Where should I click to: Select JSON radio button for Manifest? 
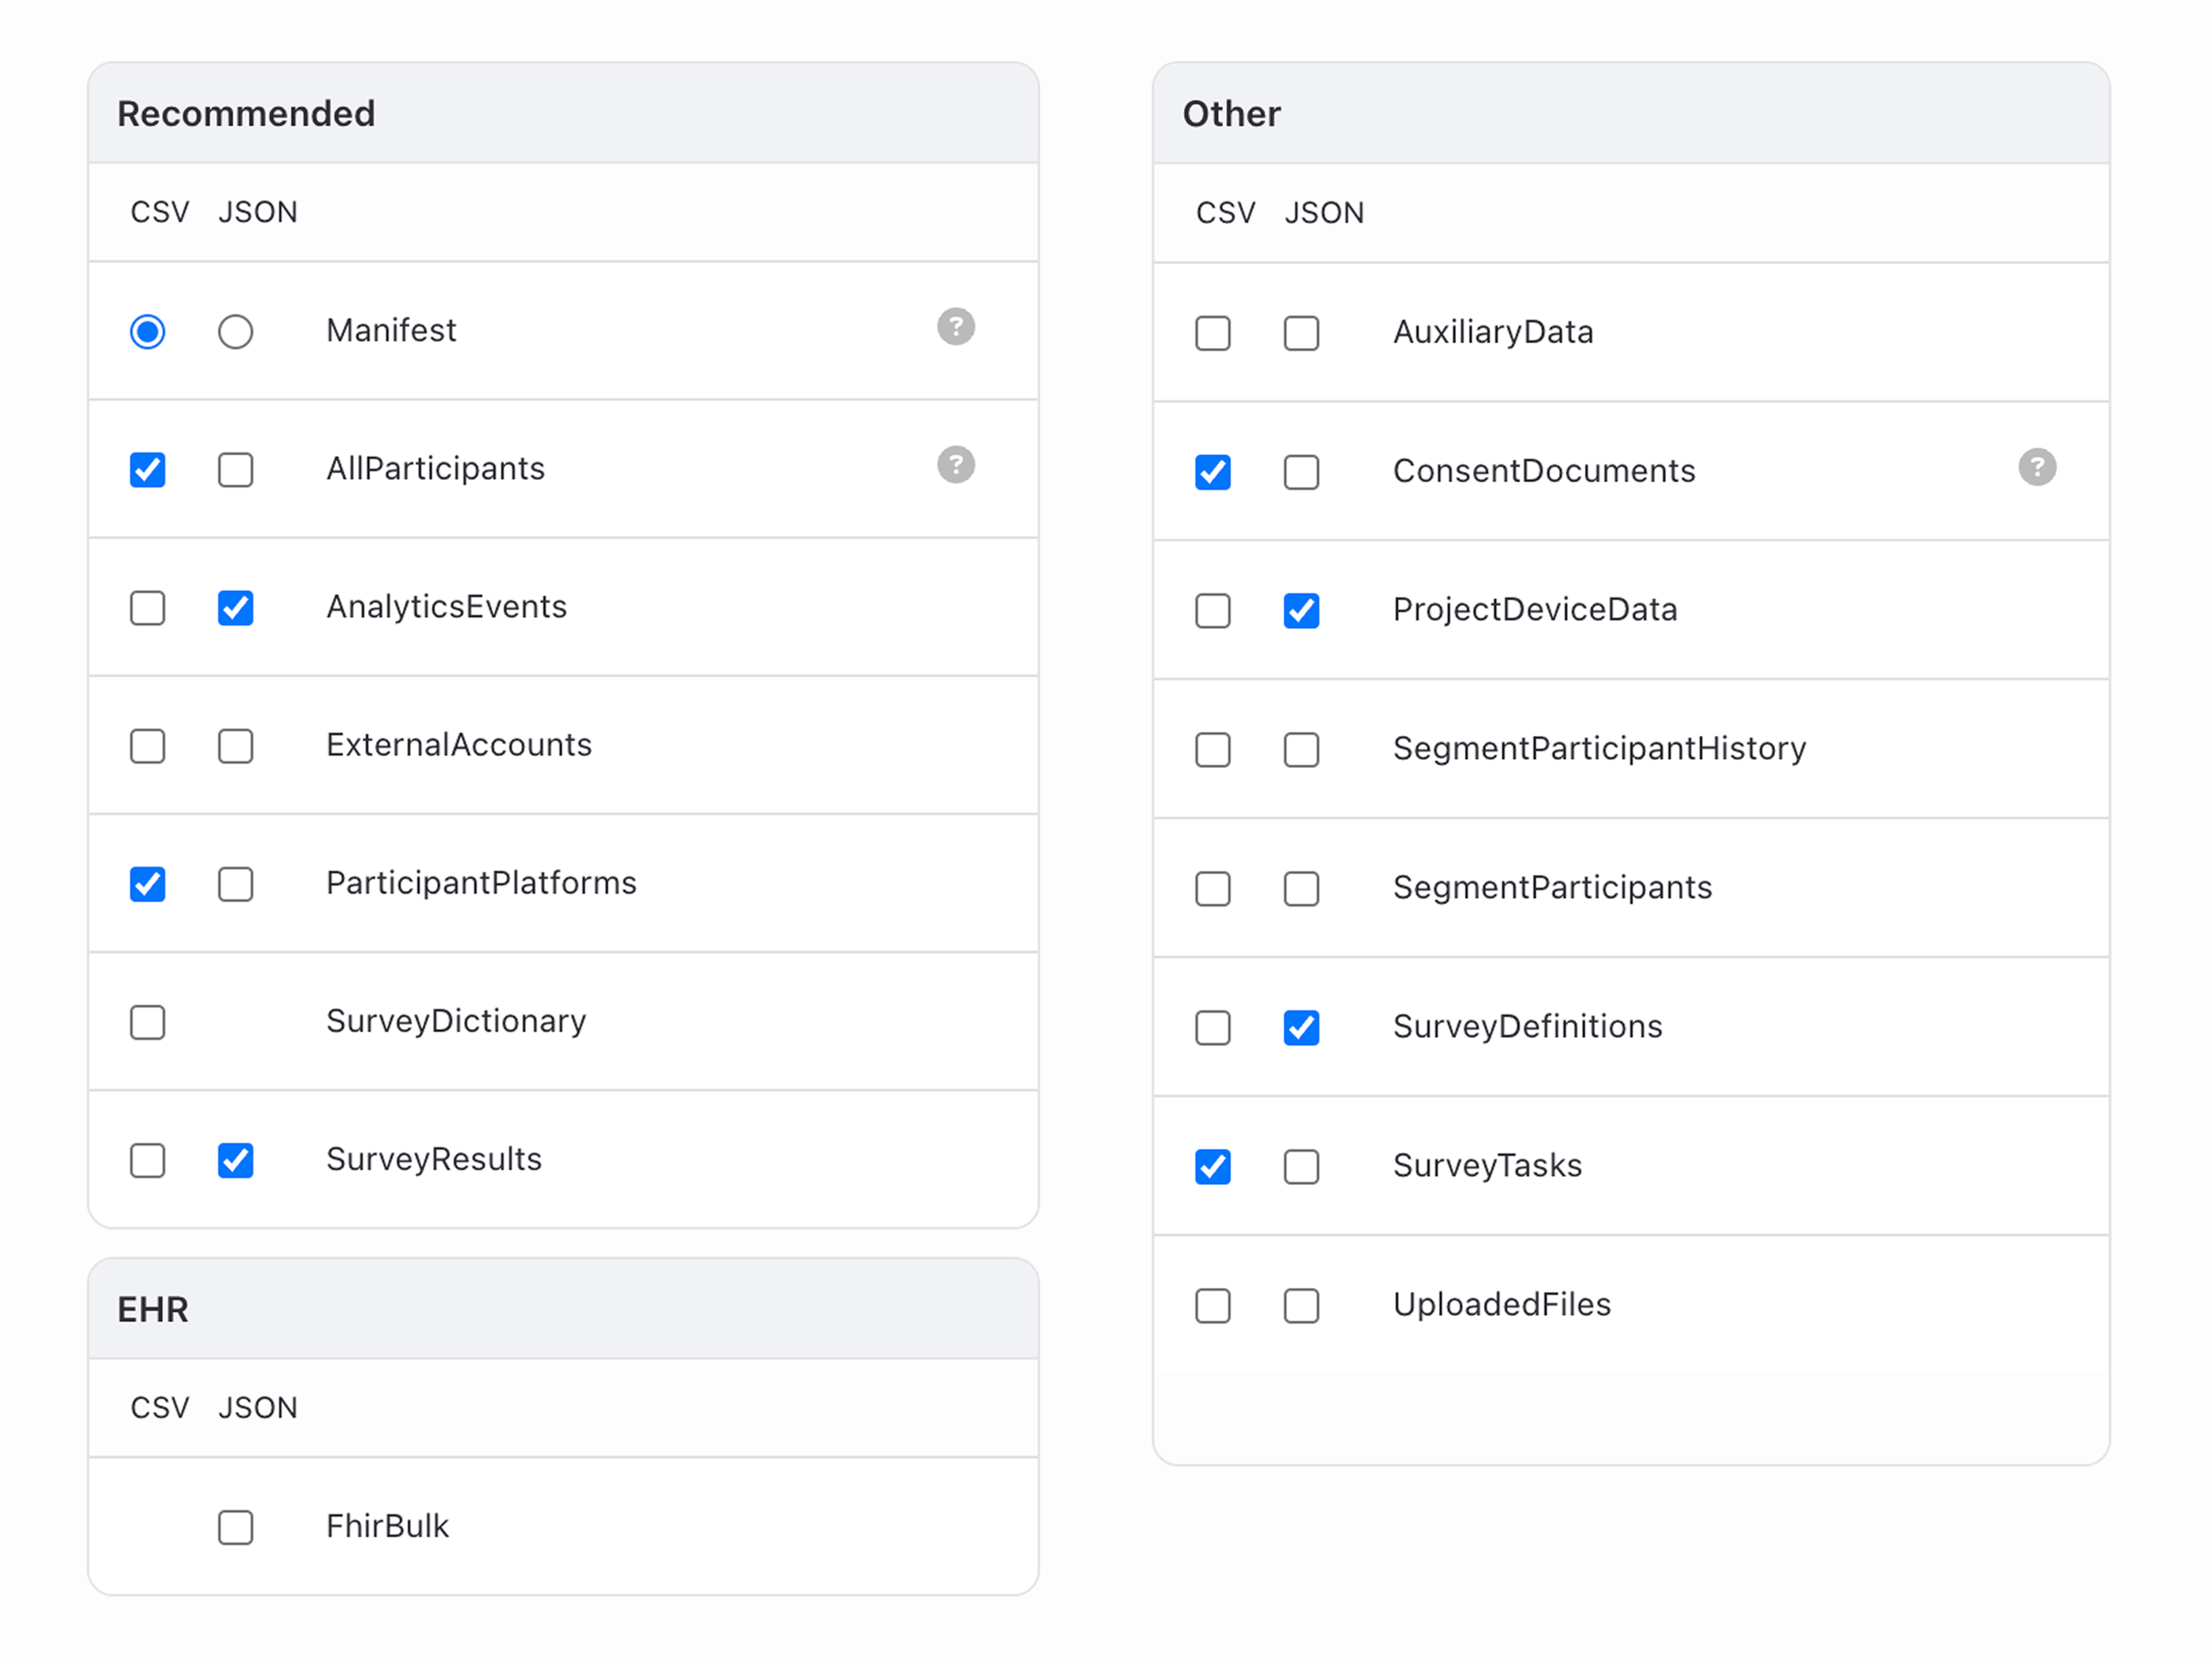[235, 331]
